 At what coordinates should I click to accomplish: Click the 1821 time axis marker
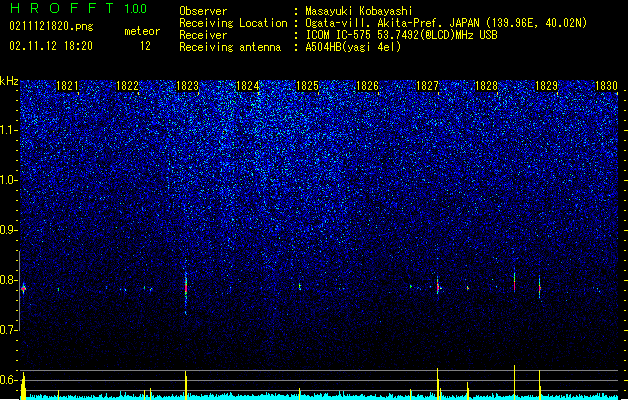67,86
